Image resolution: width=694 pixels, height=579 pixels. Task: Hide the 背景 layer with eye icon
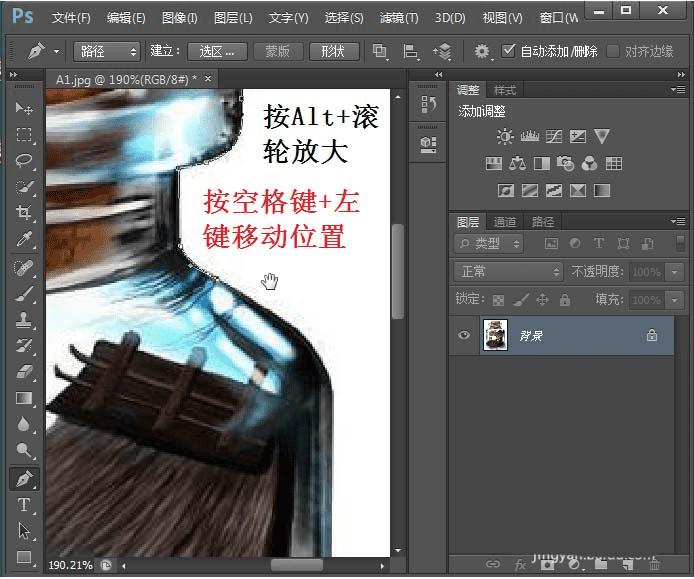464,336
